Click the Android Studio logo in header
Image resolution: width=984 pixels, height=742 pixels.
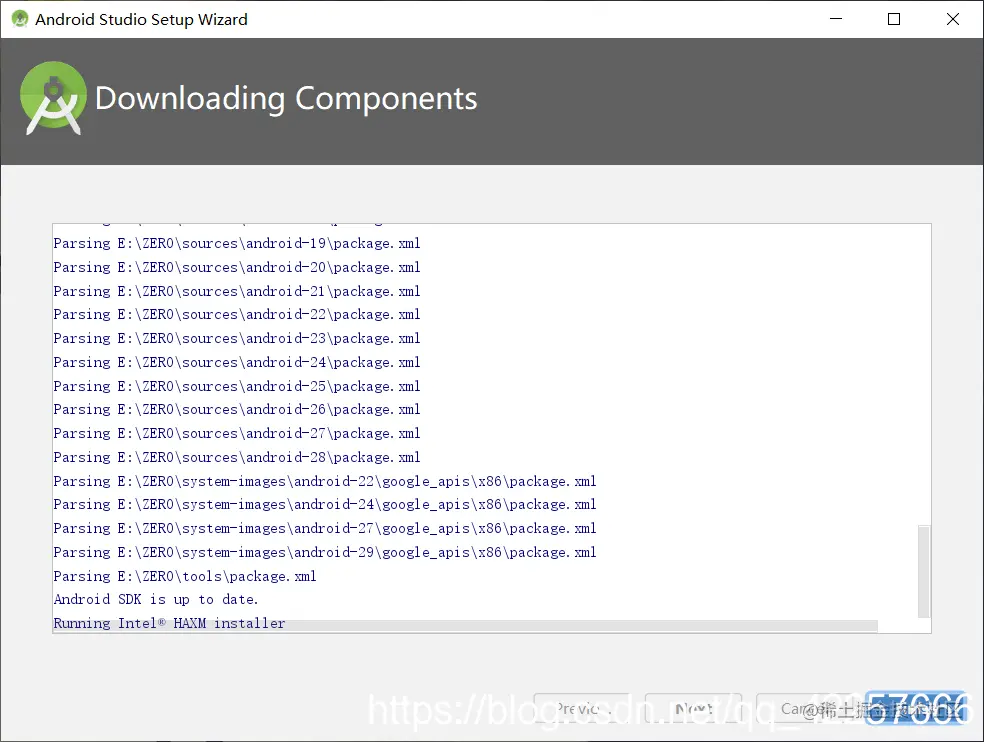point(53,98)
